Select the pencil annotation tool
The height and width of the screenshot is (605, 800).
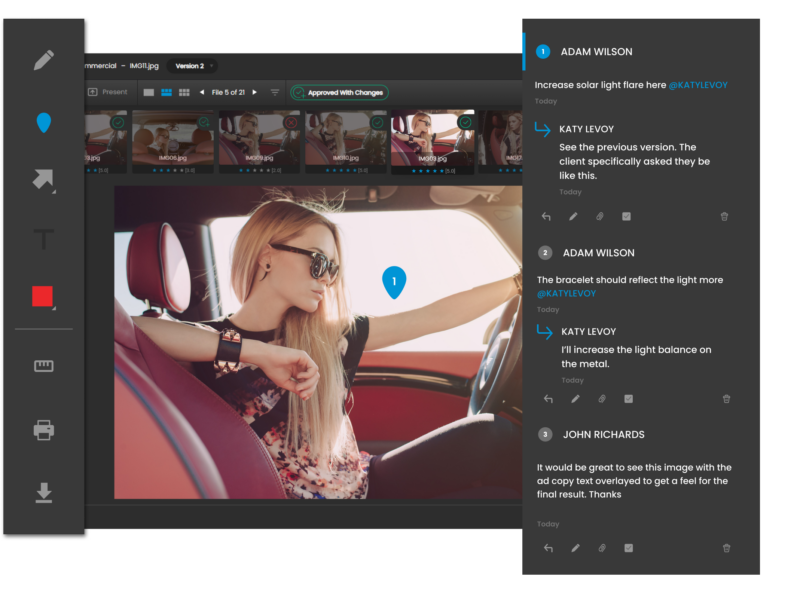point(43,60)
